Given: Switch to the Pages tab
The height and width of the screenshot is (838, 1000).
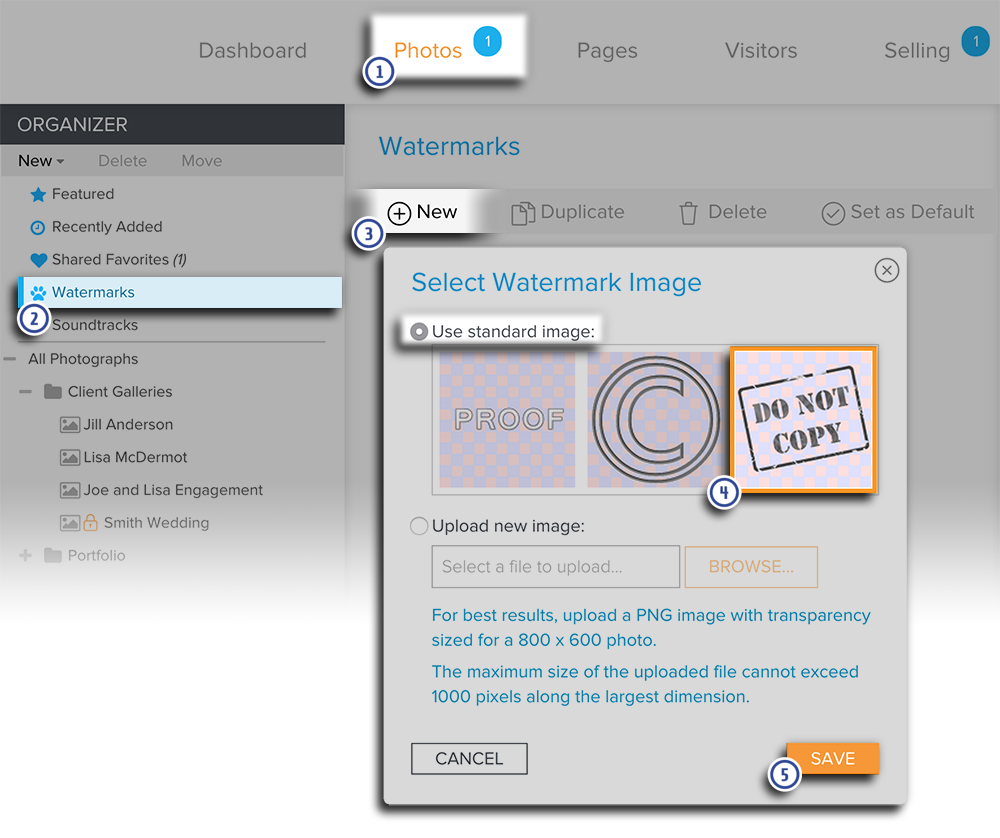Looking at the screenshot, I should tap(607, 50).
